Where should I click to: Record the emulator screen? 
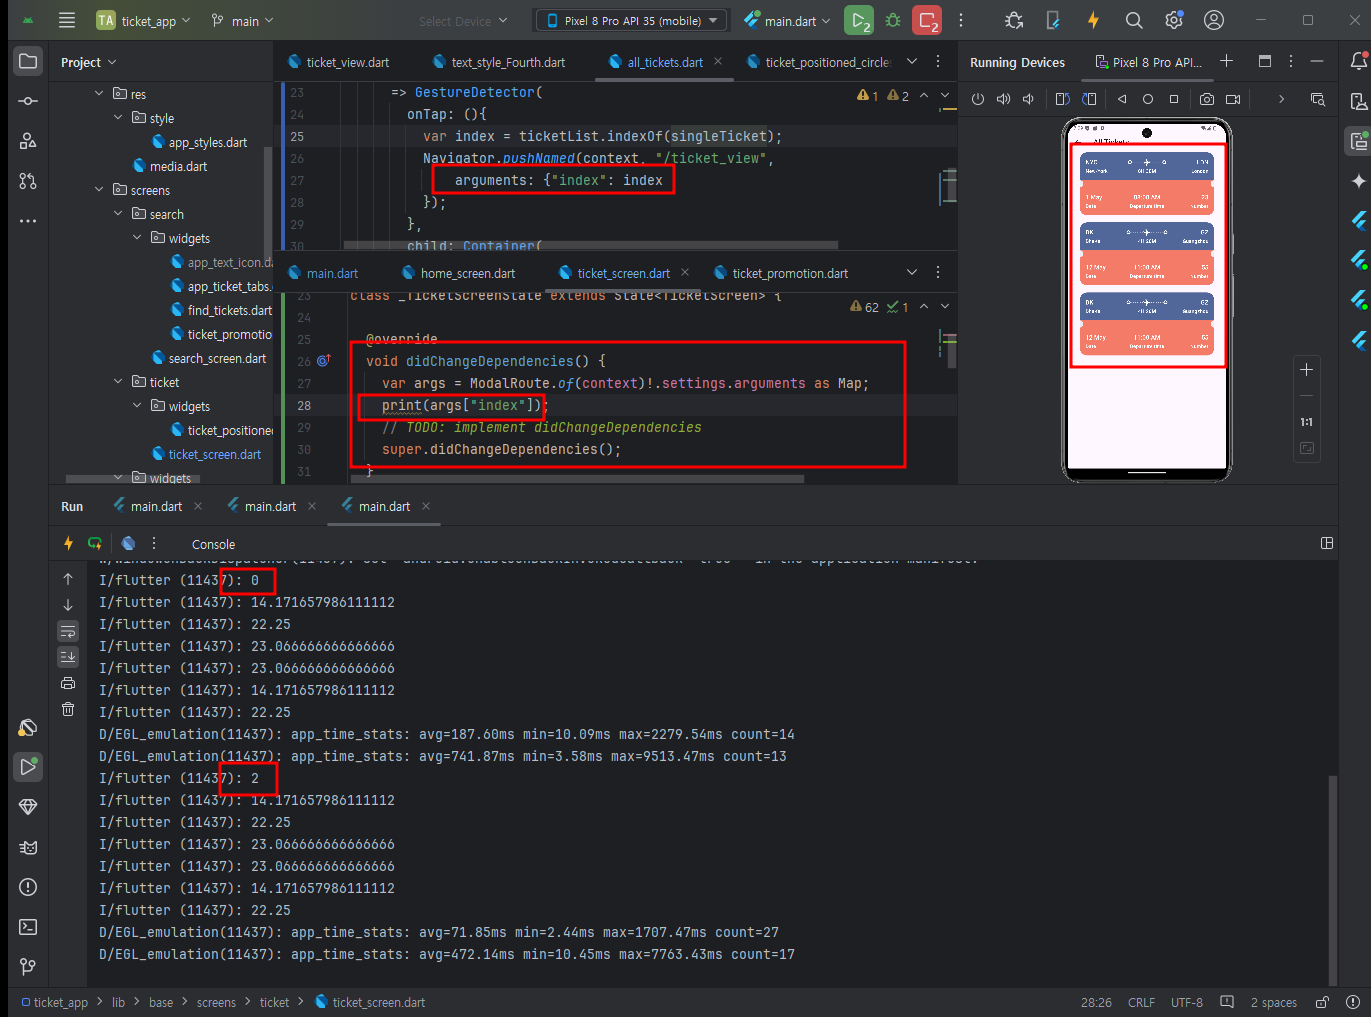[1233, 99]
